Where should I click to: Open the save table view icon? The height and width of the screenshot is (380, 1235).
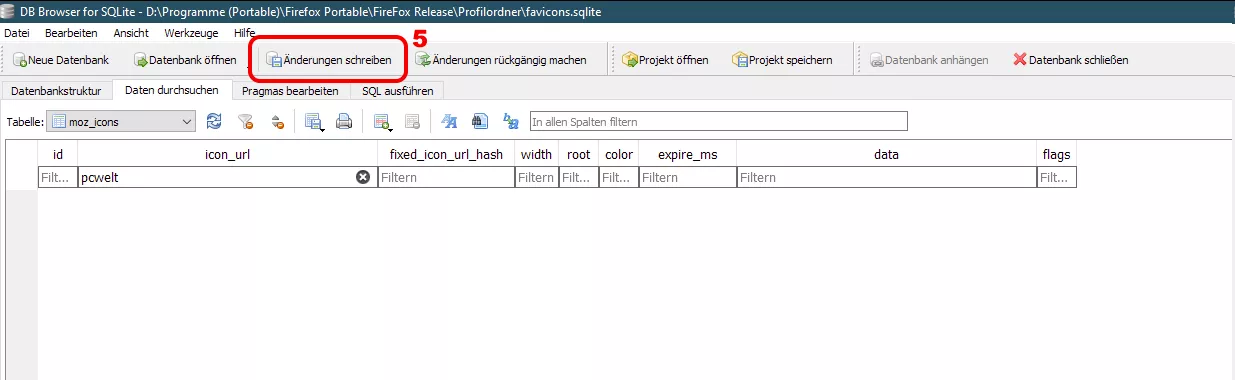pyautogui.click(x=314, y=121)
